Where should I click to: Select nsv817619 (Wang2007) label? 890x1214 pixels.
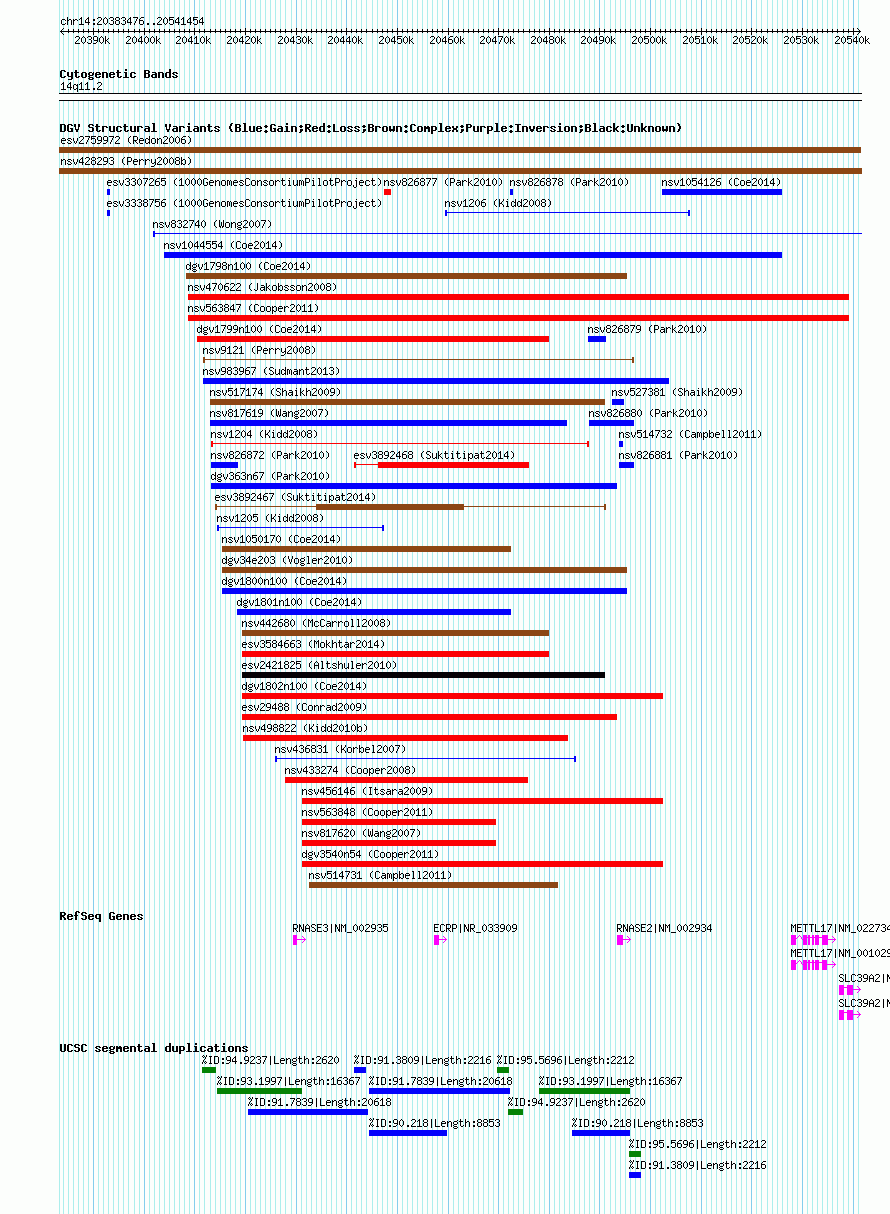click(269, 413)
